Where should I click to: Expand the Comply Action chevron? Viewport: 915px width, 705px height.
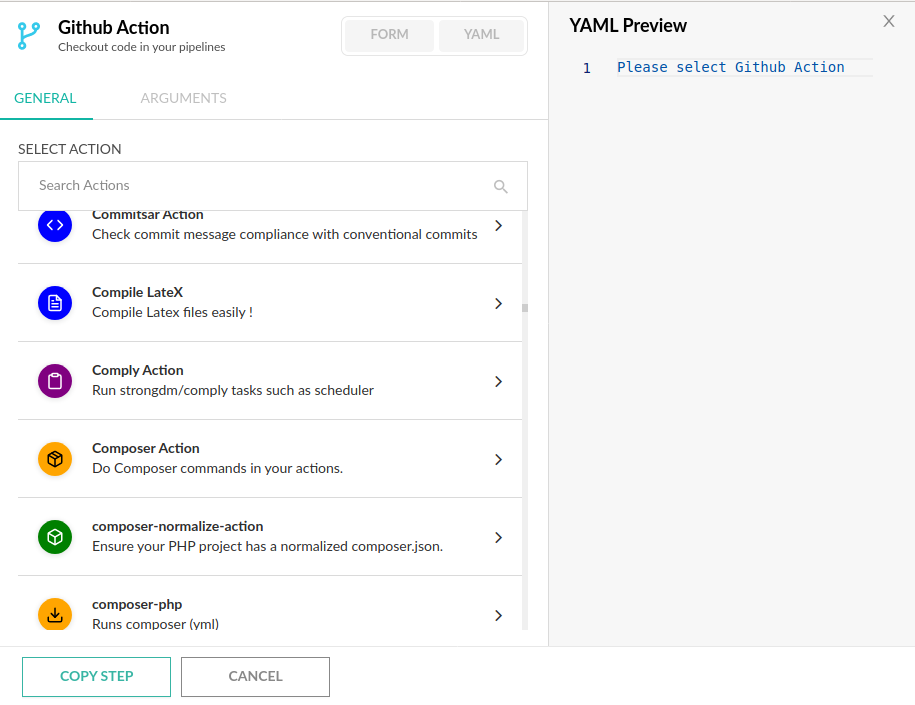(x=498, y=381)
